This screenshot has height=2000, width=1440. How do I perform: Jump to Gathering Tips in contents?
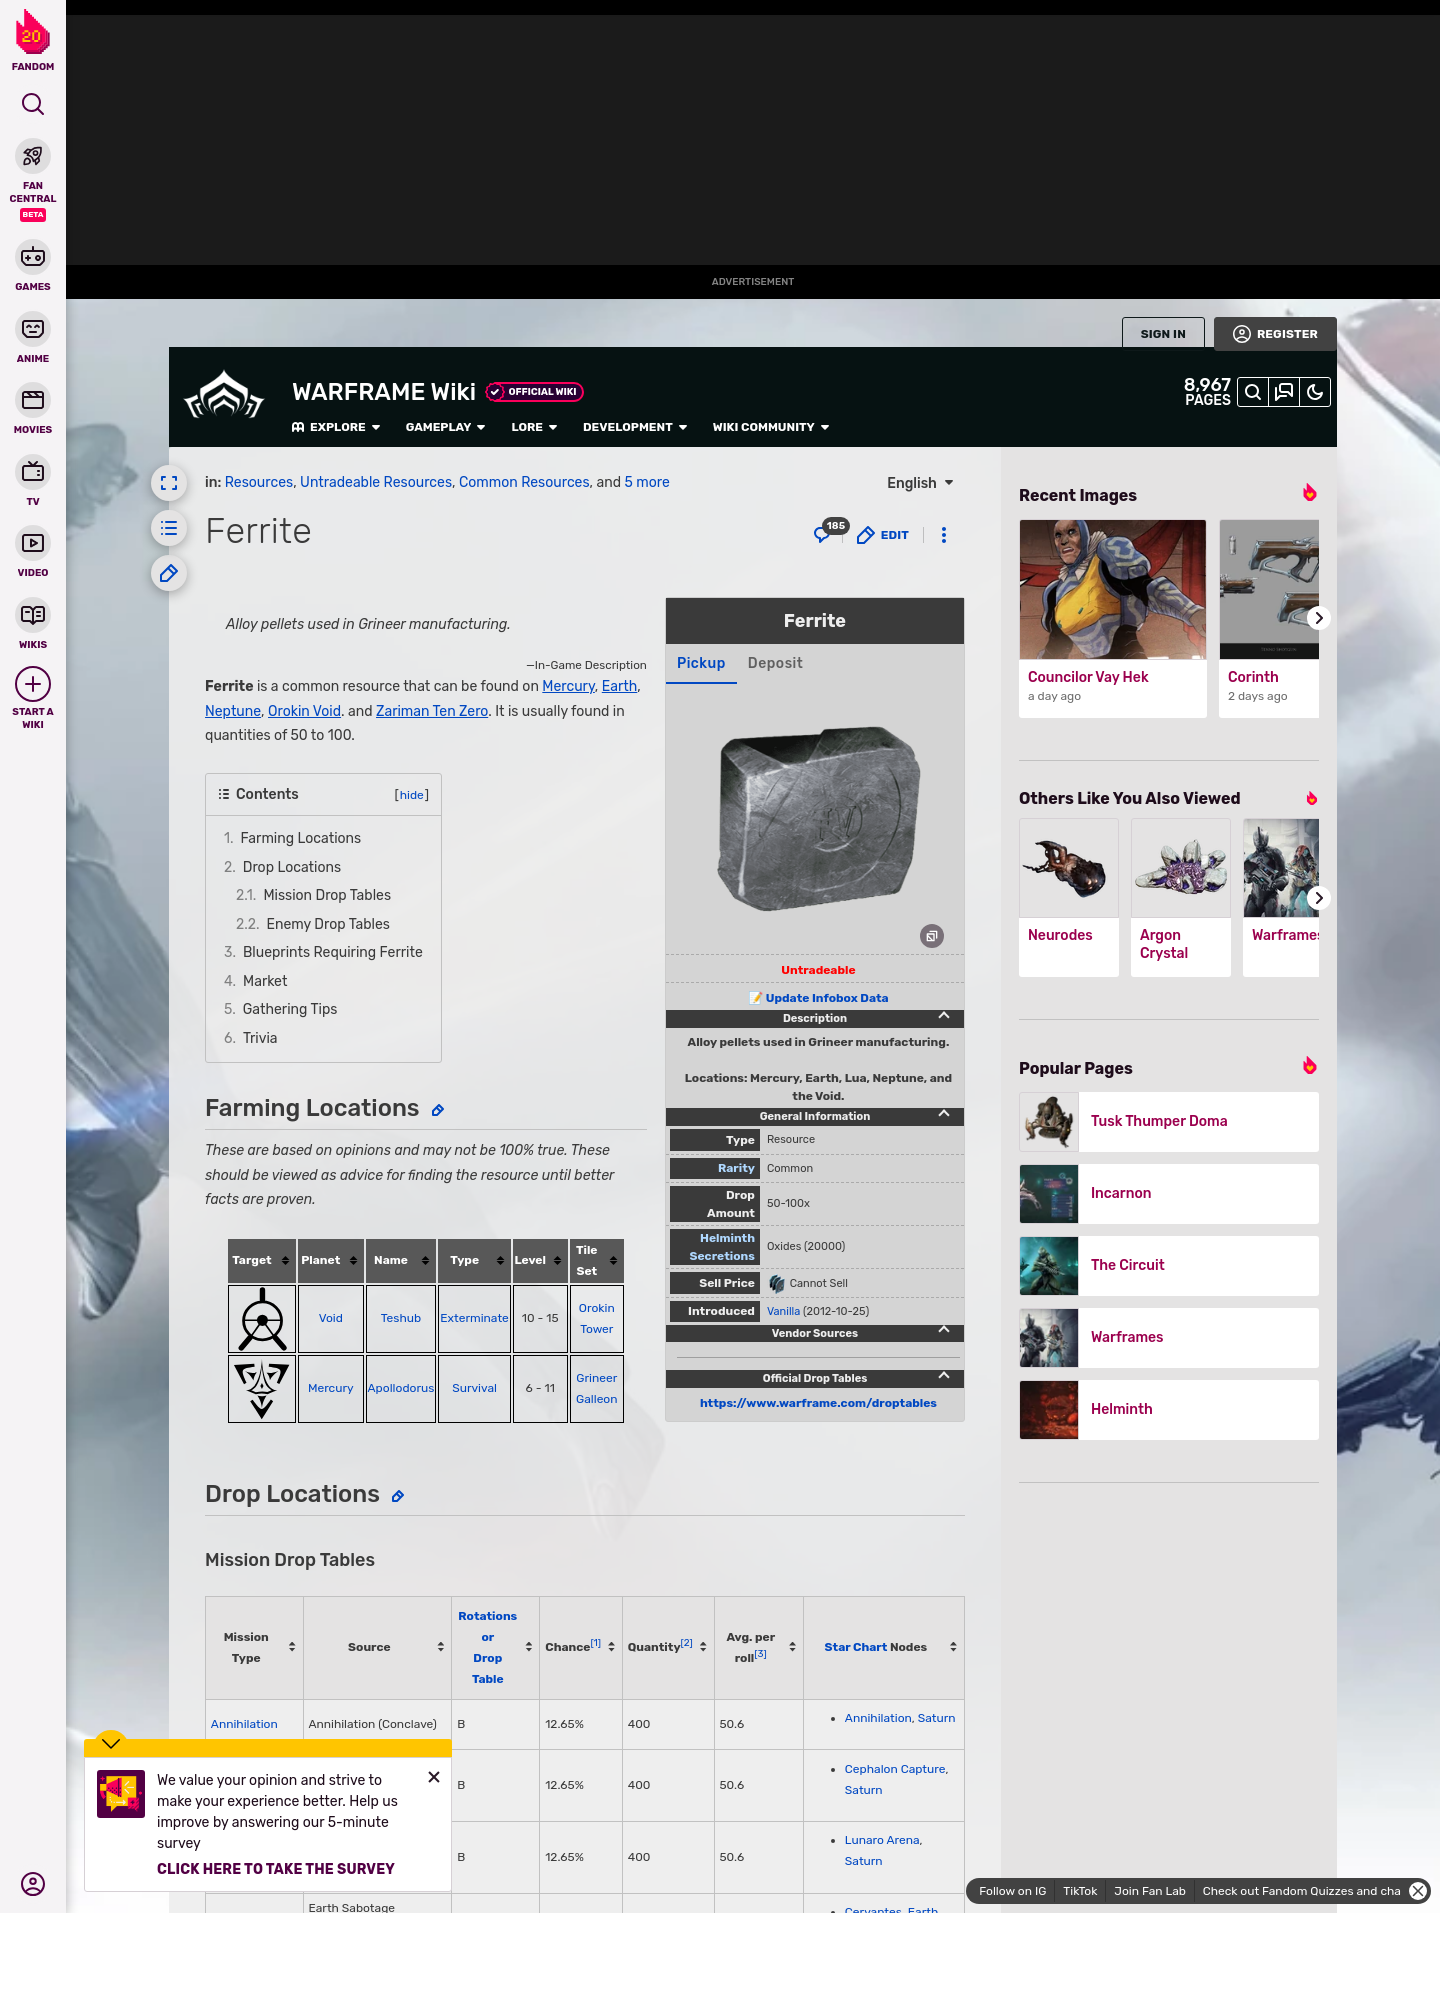tap(290, 1009)
